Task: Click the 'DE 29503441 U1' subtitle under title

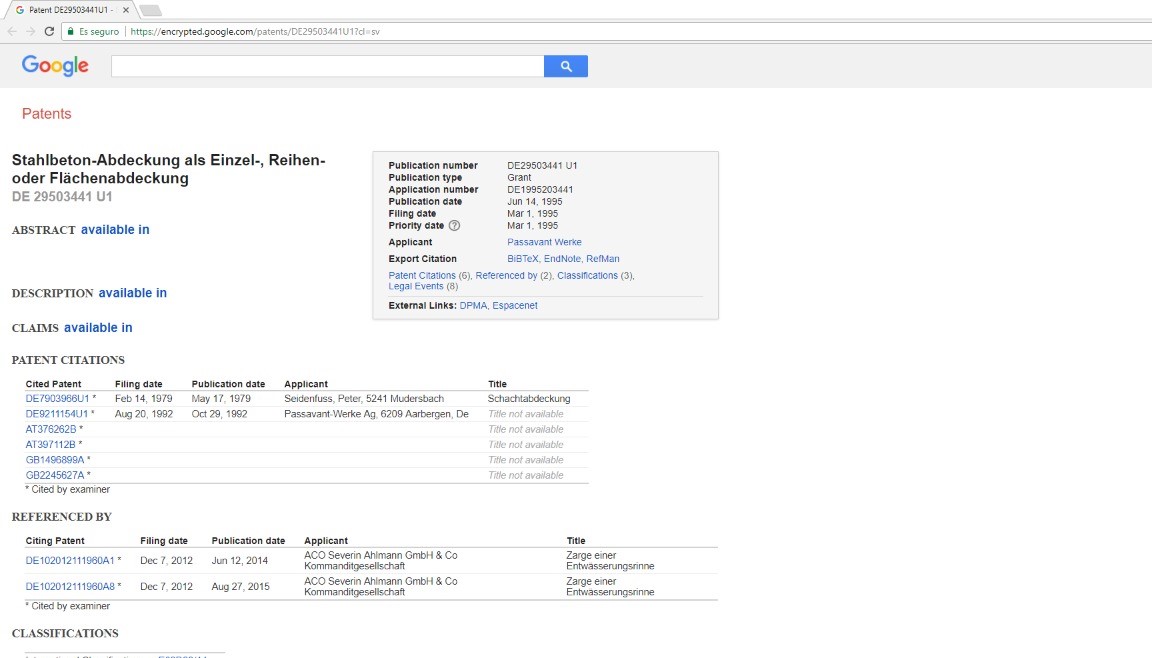Action: pos(62,197)
